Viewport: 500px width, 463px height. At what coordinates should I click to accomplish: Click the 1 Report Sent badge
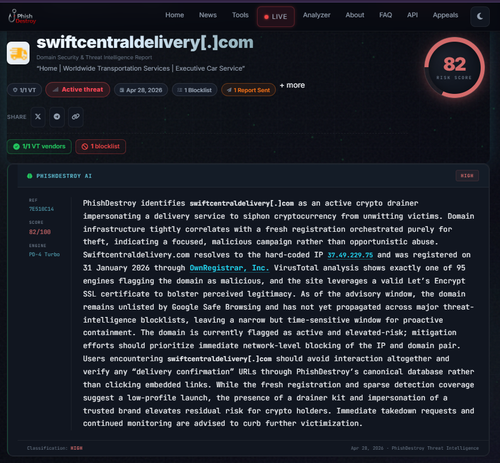tap(248, 90)
